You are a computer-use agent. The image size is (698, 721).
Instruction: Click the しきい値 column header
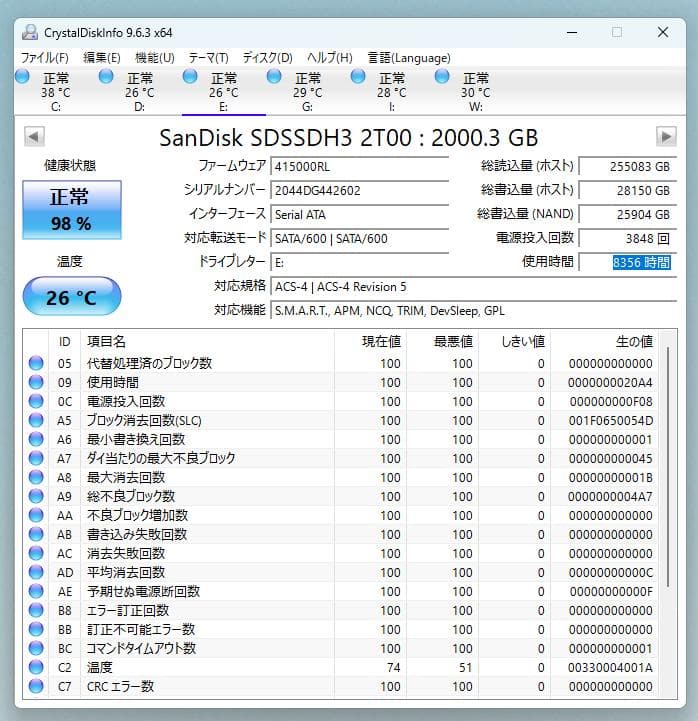click(x=515, y=341)
